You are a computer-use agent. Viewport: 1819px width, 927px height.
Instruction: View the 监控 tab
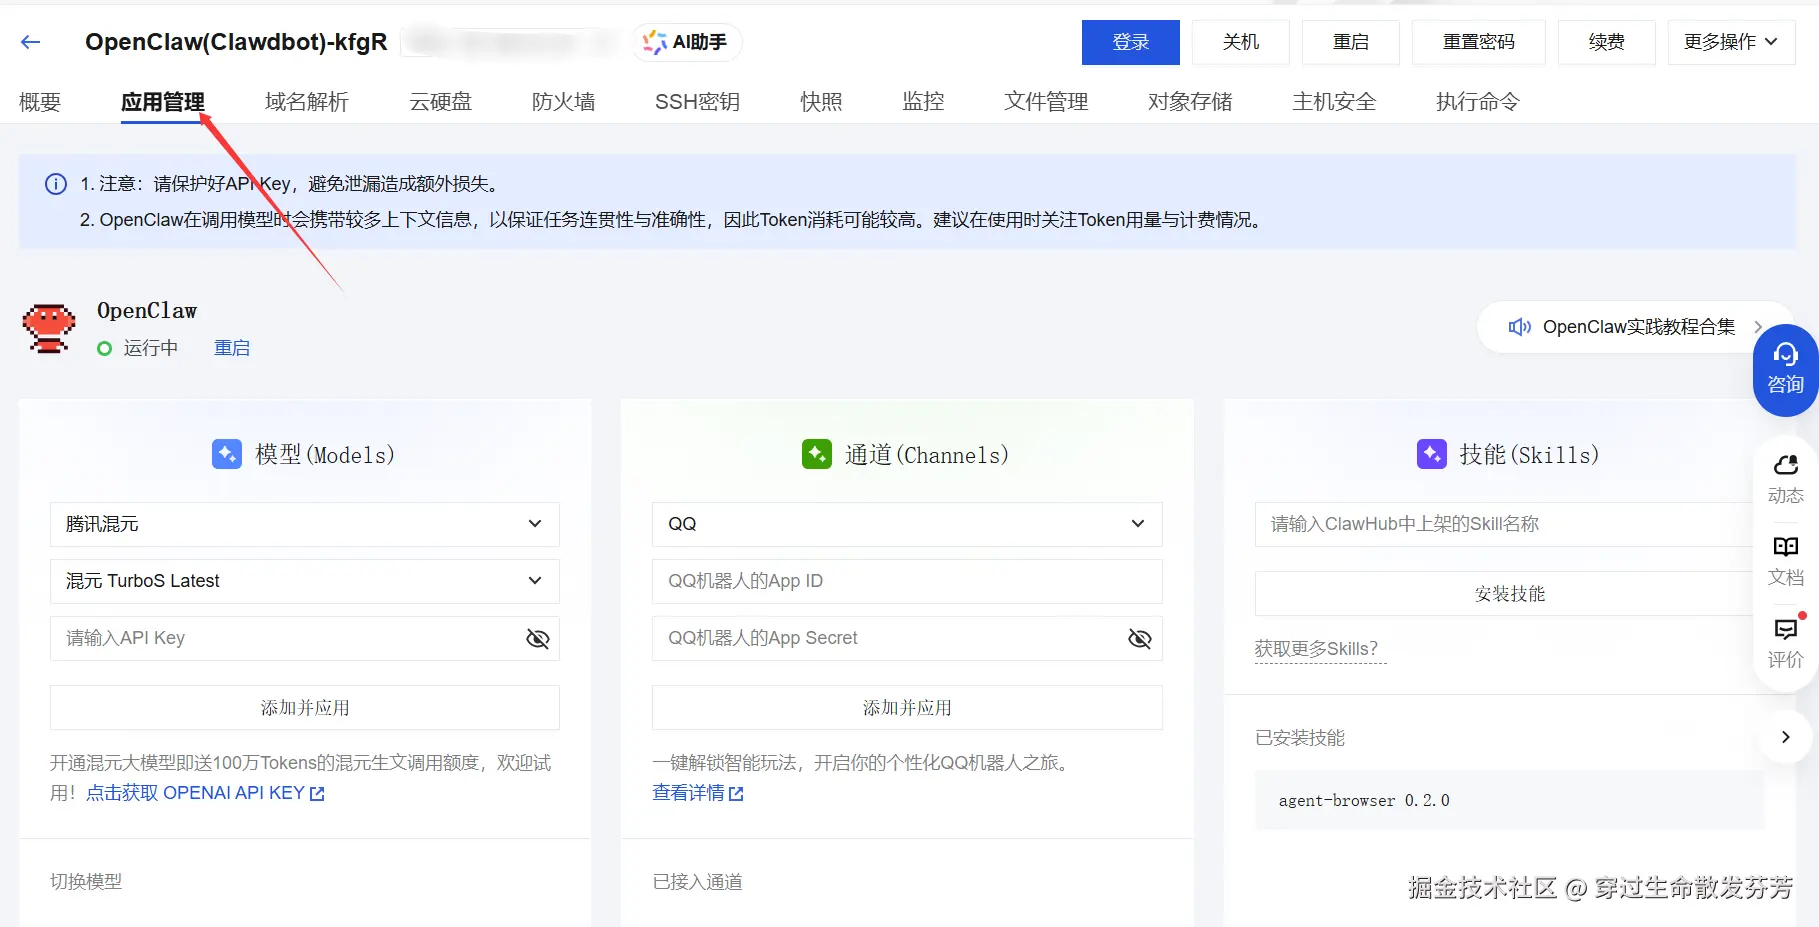click(923, 102)
